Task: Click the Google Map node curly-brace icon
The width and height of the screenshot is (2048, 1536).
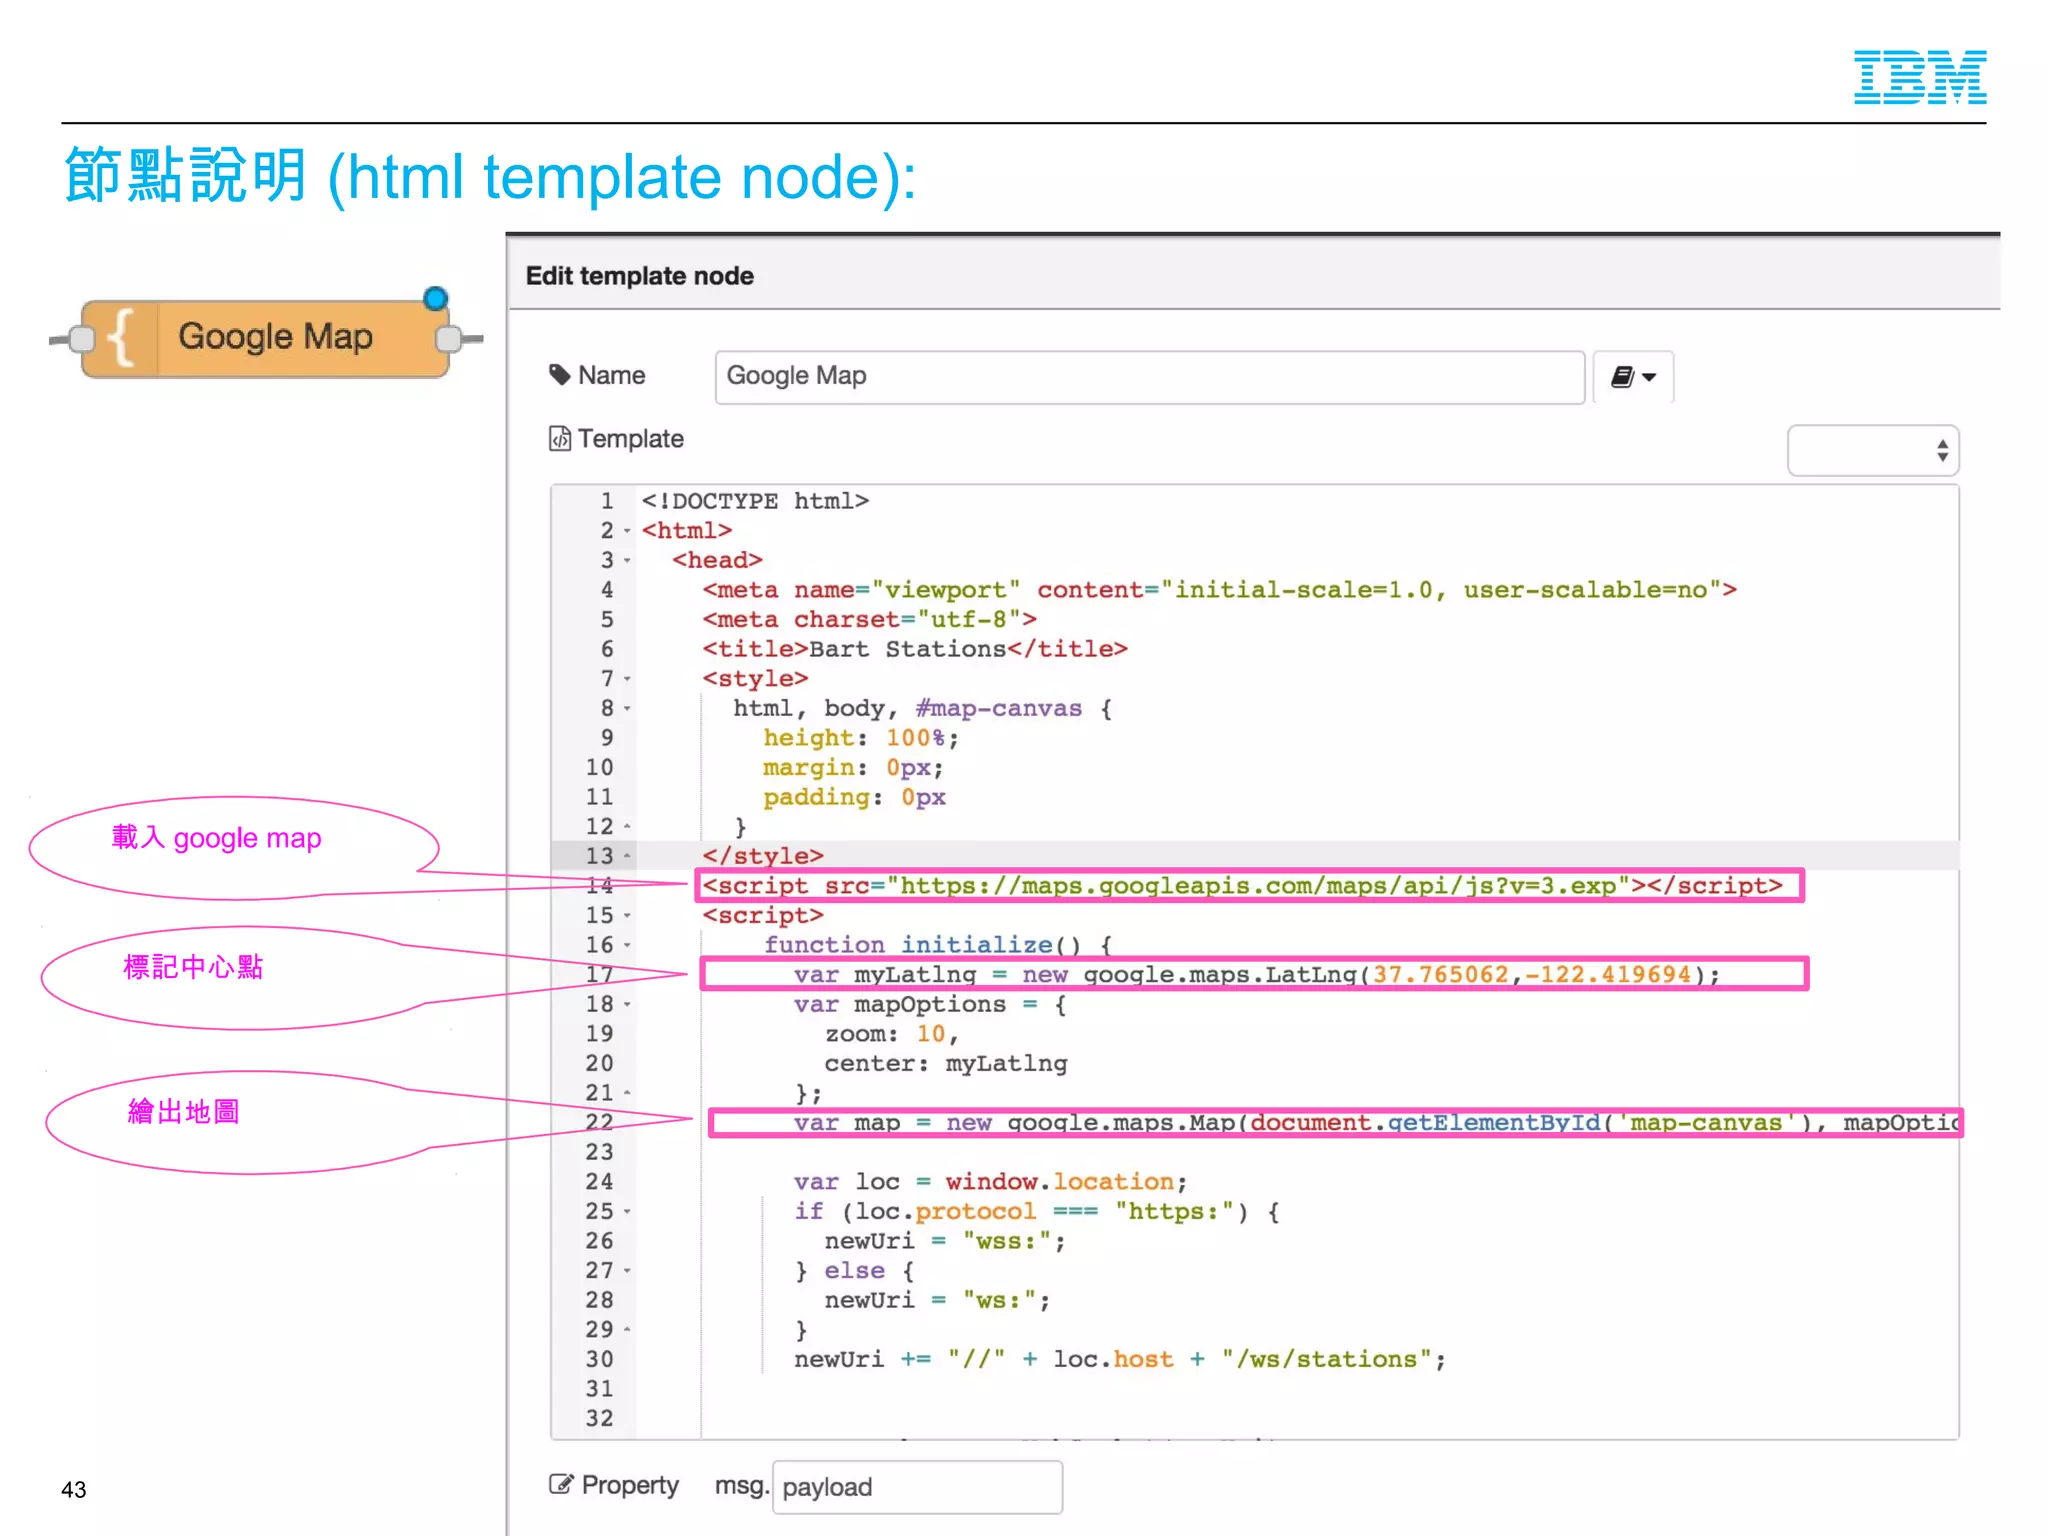Action: 120,338
